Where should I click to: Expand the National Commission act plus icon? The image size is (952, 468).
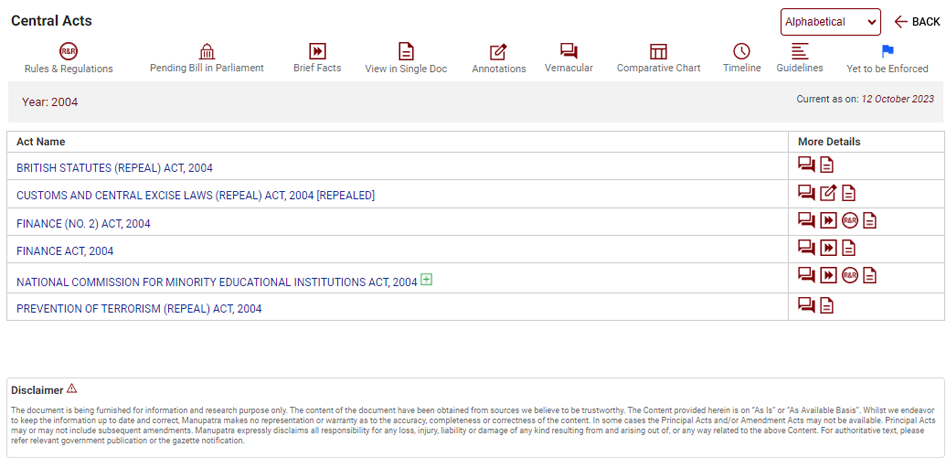[427, 280]
